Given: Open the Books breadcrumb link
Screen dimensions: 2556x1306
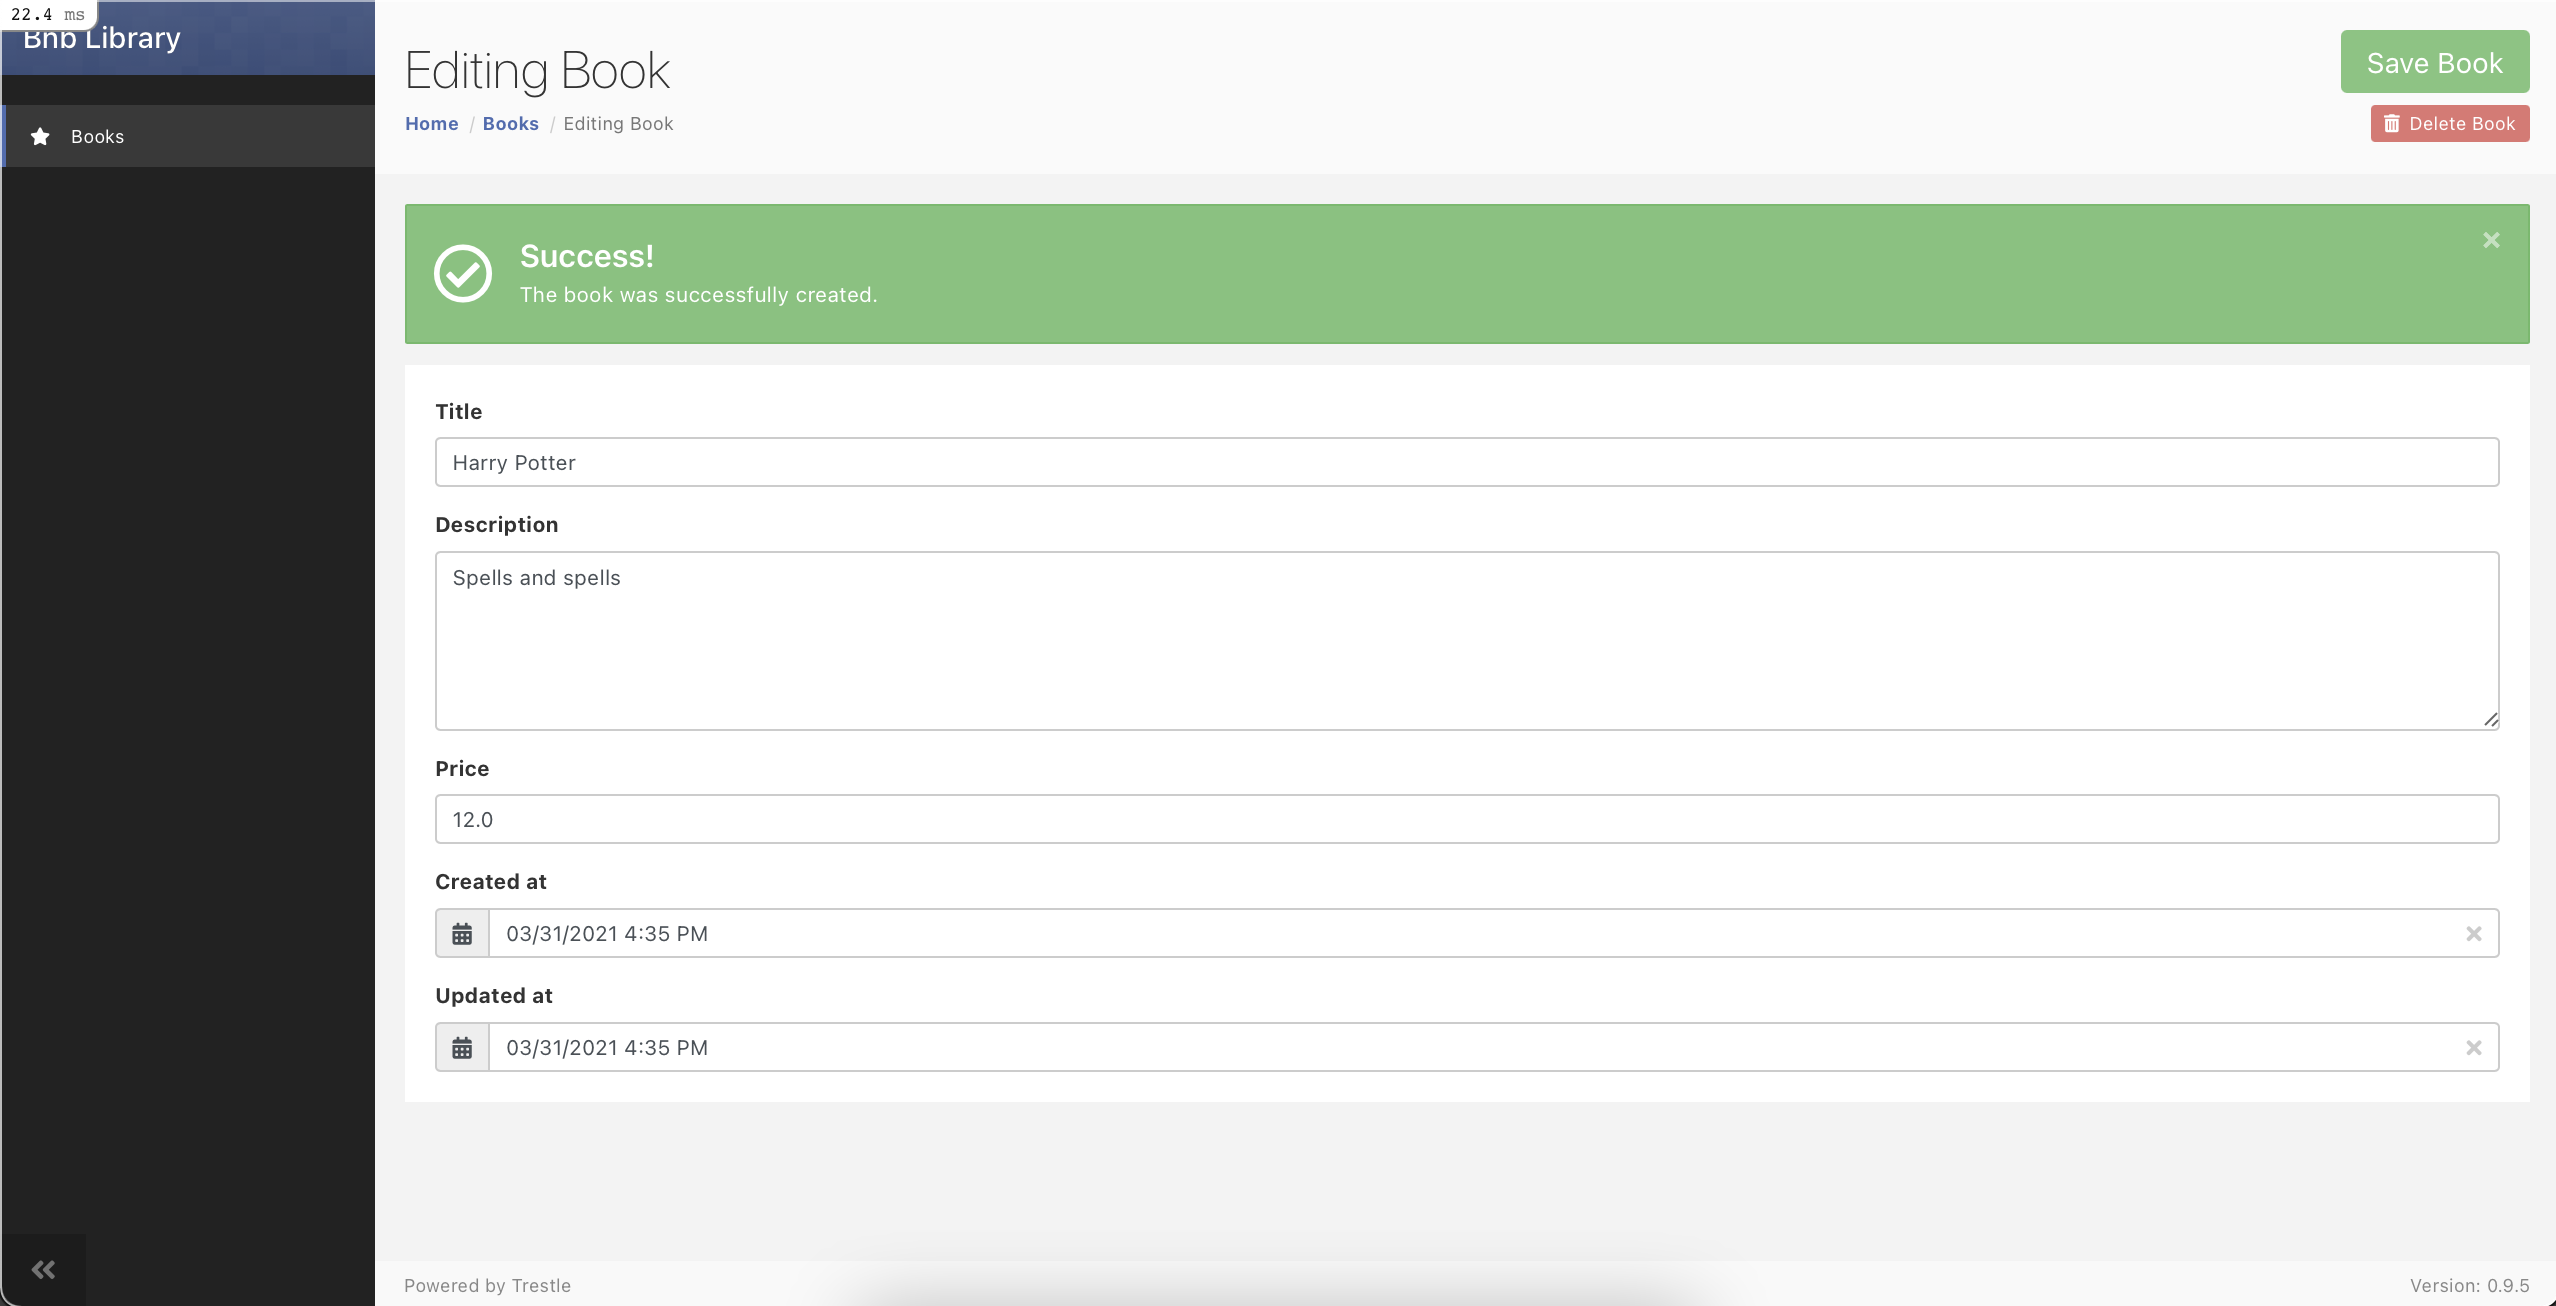Looking at the screenshot, I should click(x=510, y=124).
